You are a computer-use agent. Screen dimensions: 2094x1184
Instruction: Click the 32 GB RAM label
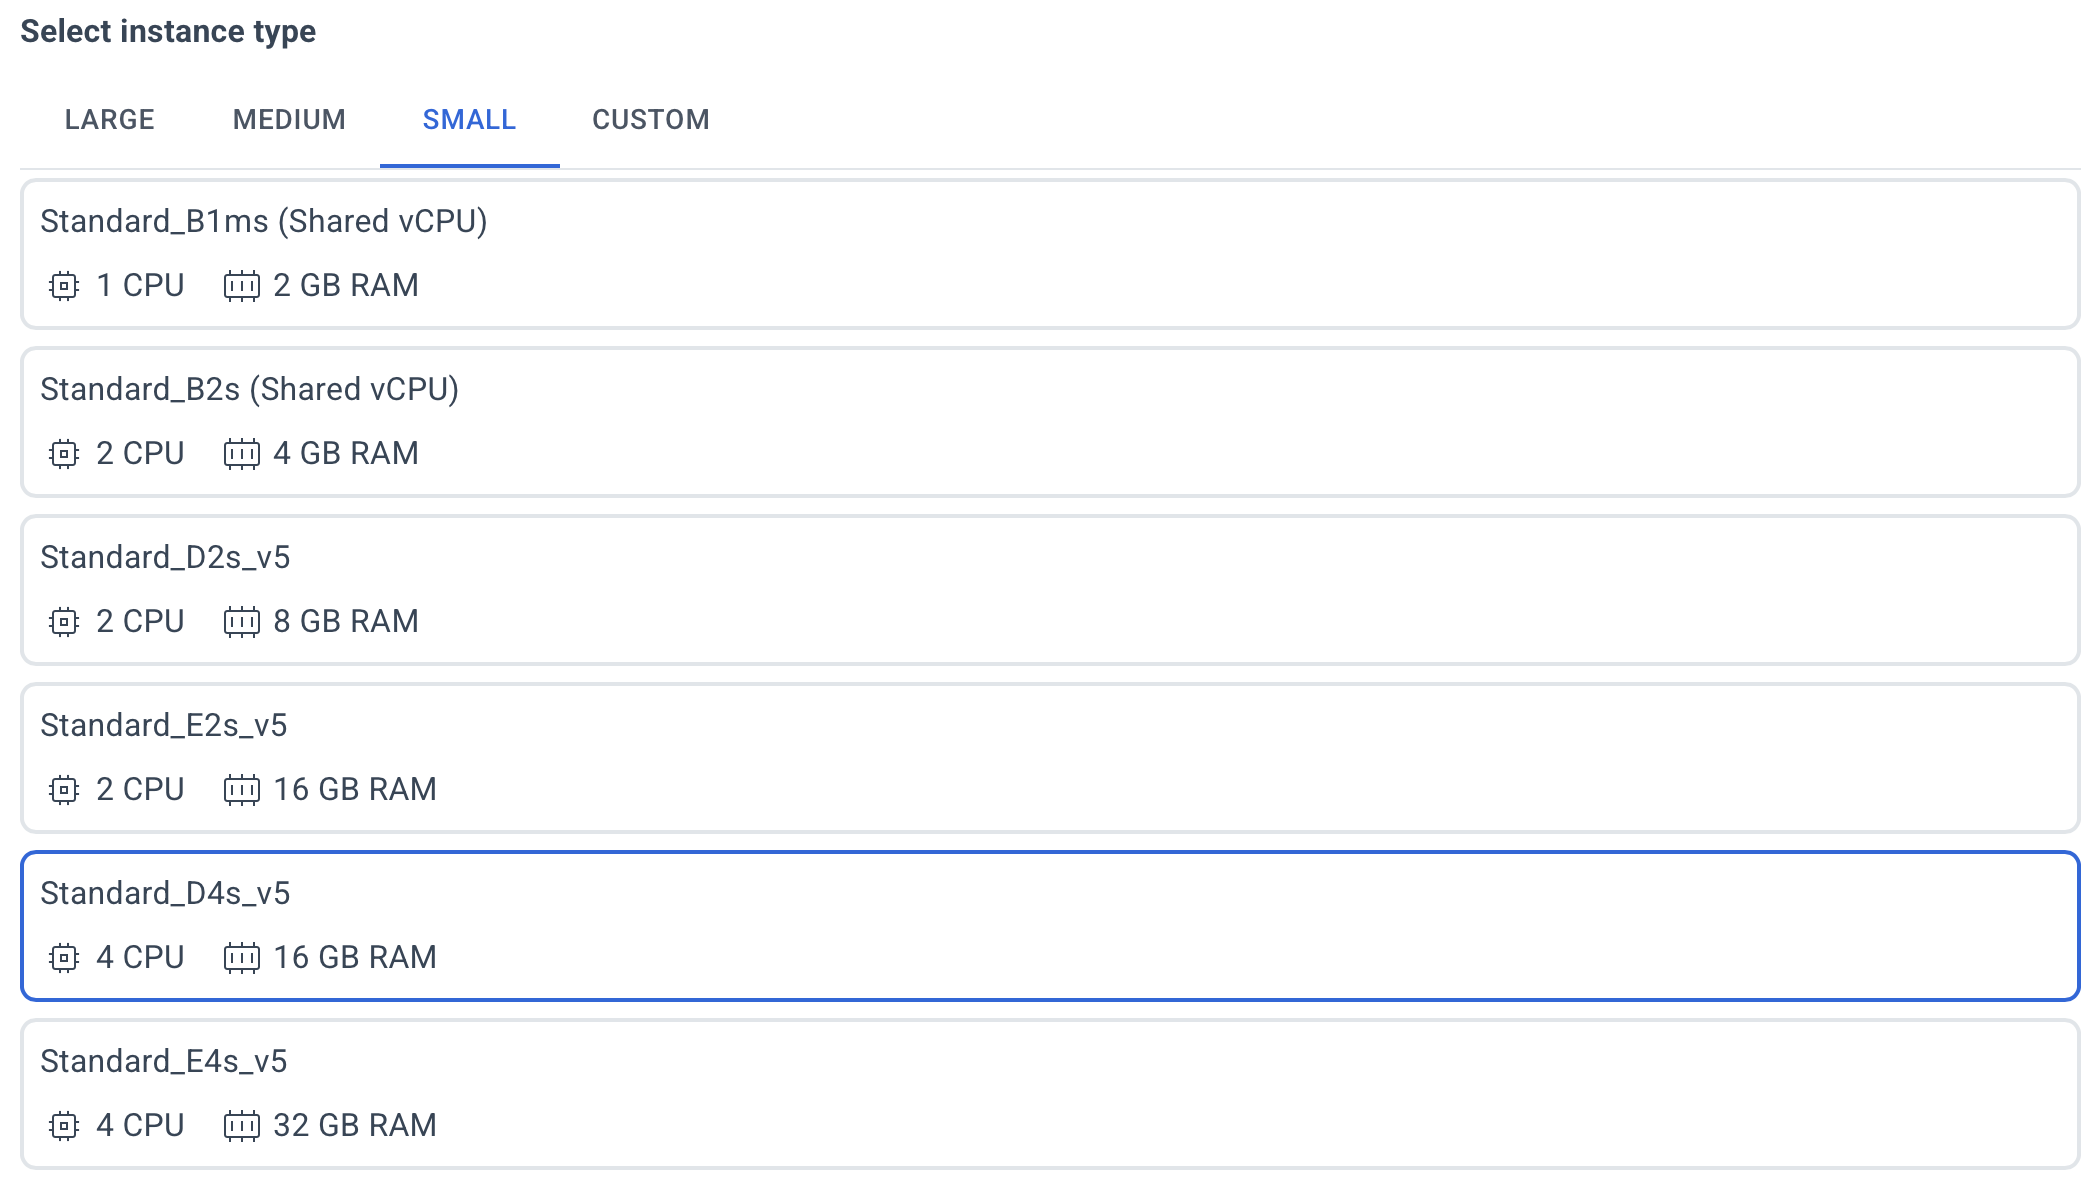pos(355,1126)
